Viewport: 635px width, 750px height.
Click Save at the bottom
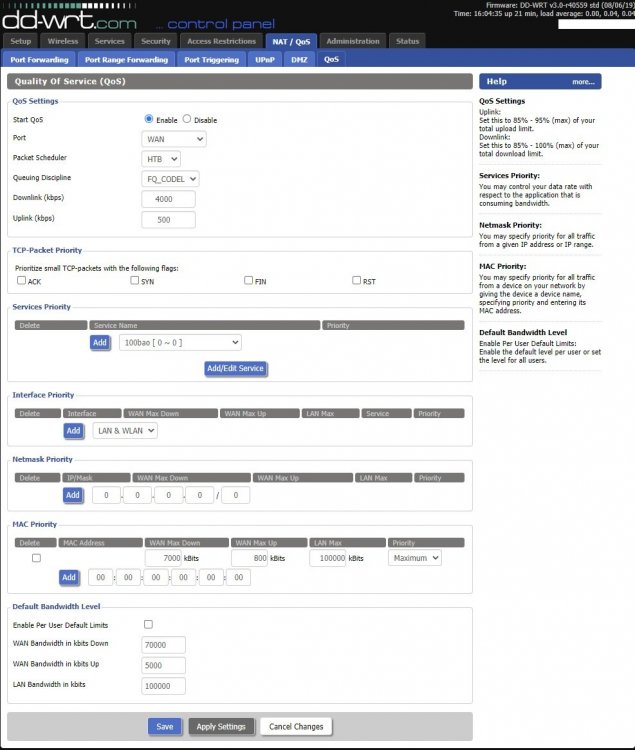coord(165,726)
